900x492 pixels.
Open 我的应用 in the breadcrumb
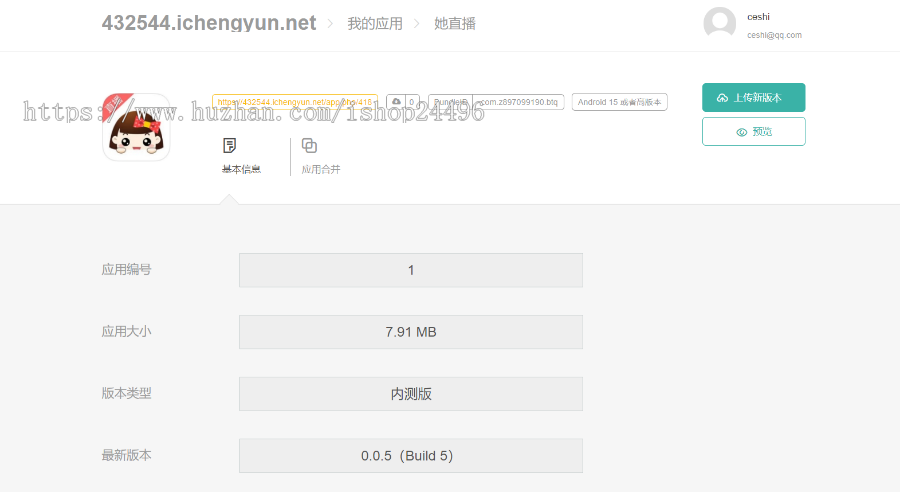coord(375,24)
